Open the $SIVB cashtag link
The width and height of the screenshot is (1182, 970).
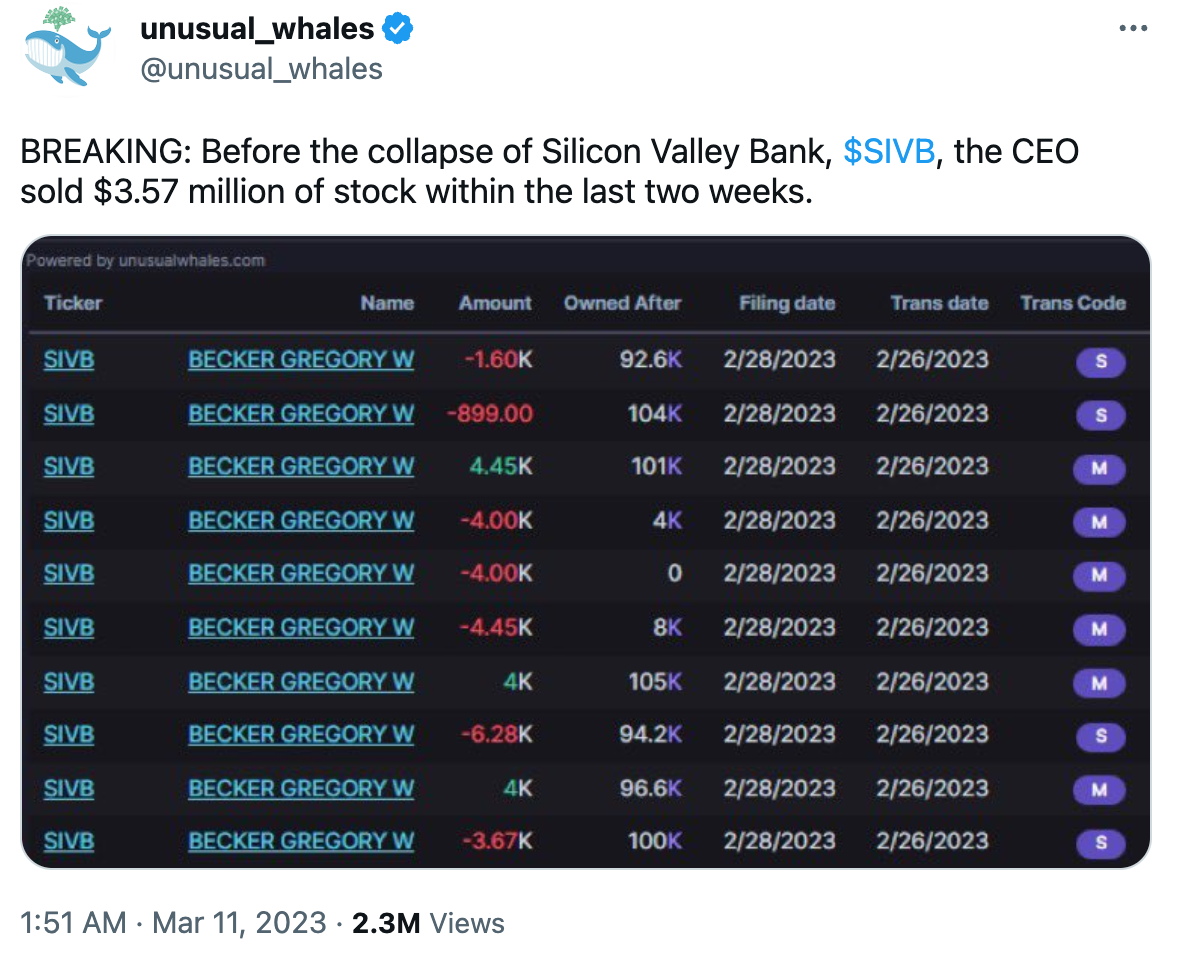click(x=889, y=151)
